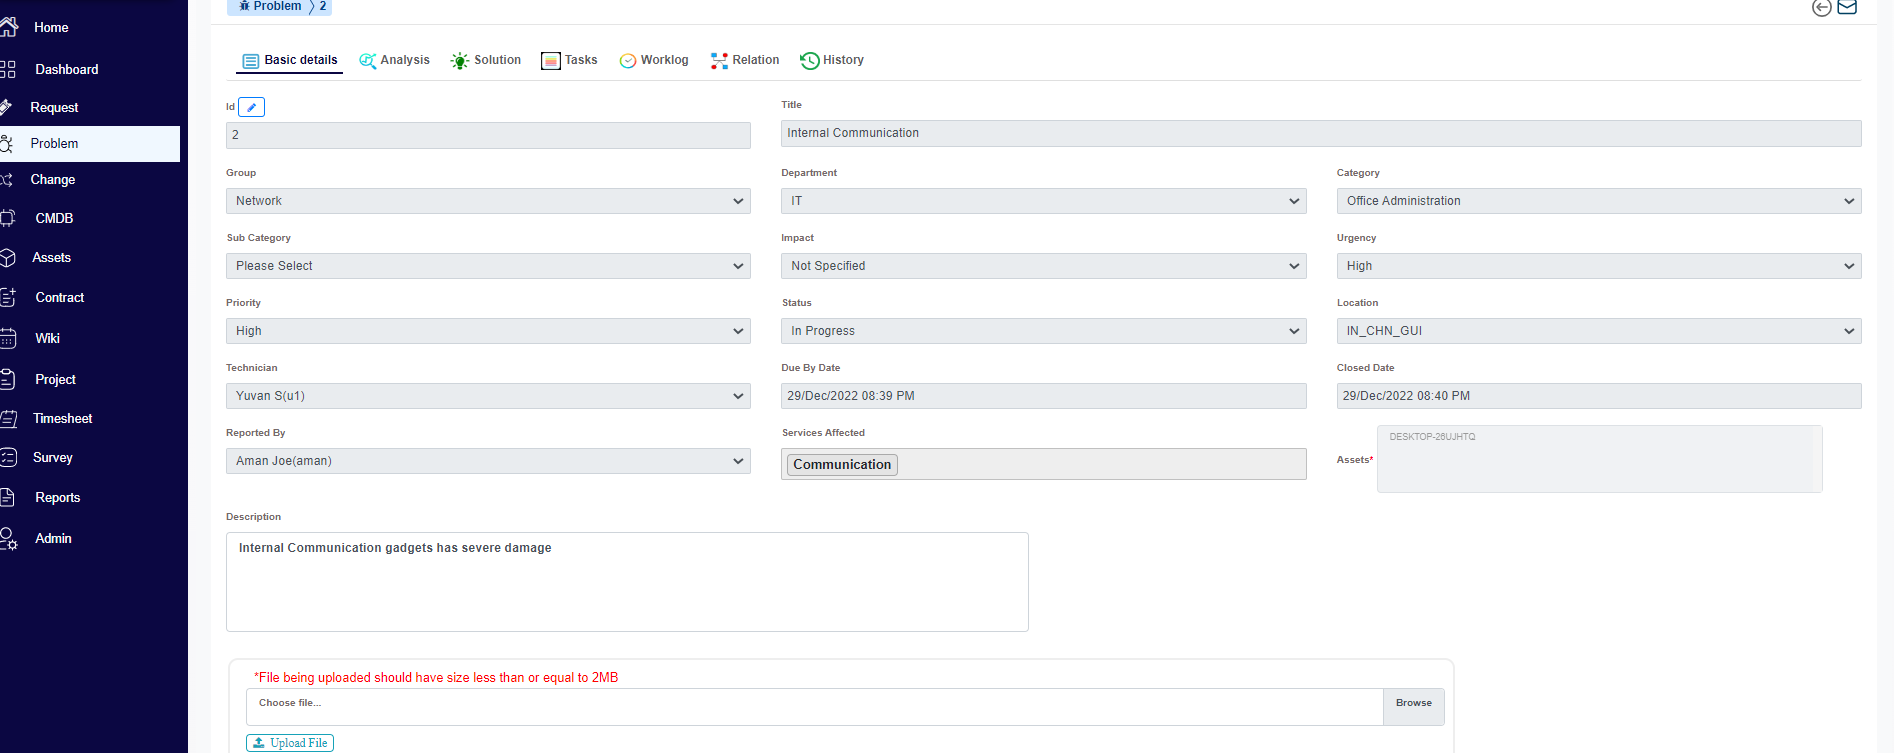Viewport: 1894px width, 753px height.
Task: Click the Worklog clock icon
Action: [628, 61]
